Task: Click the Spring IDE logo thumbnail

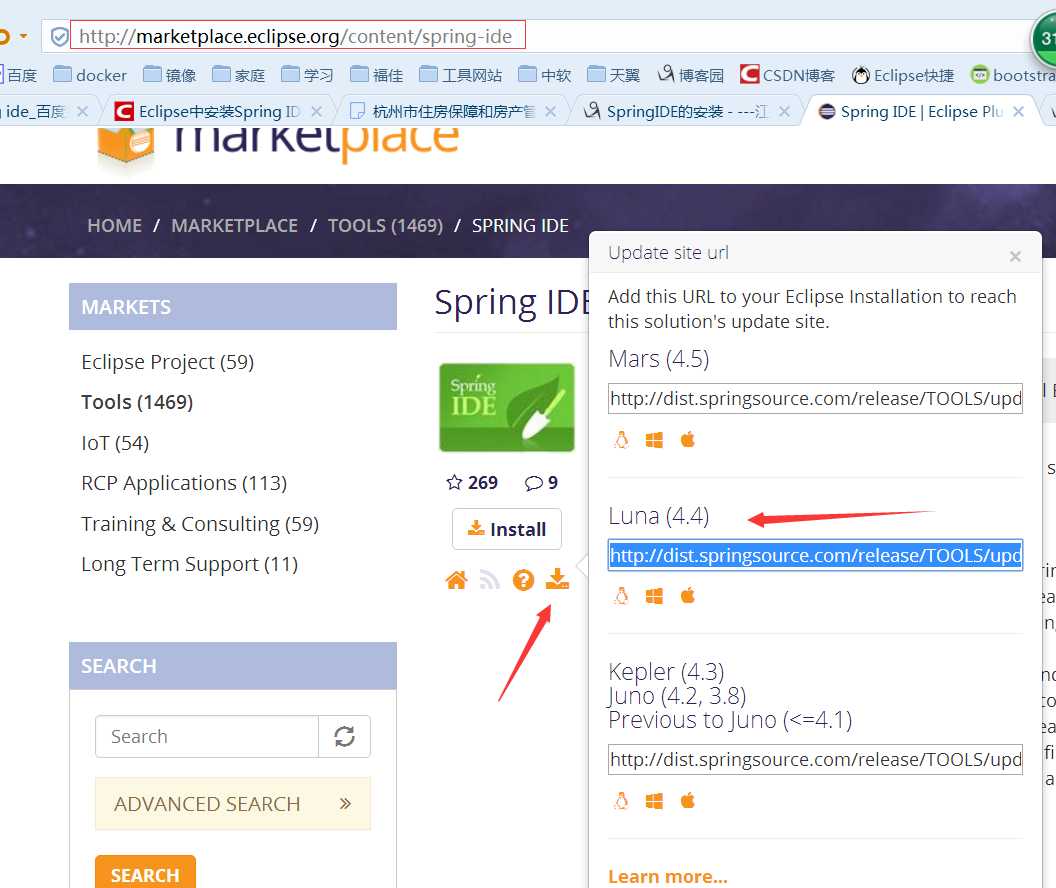Action: point(506,408)
